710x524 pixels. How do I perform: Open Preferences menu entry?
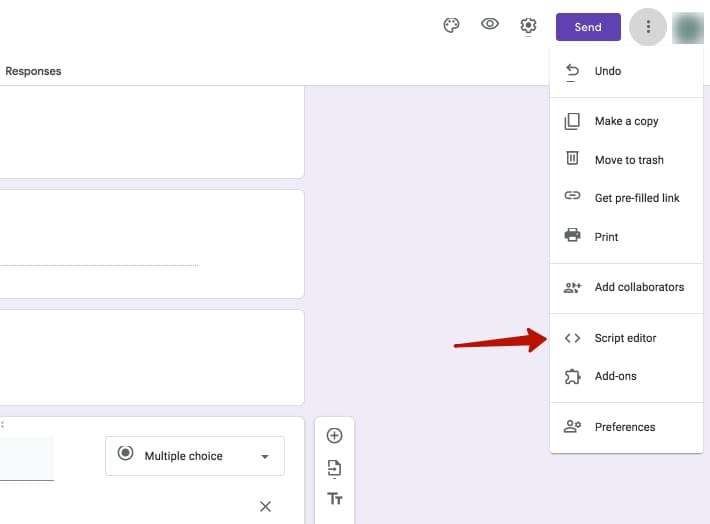[627, 427]
